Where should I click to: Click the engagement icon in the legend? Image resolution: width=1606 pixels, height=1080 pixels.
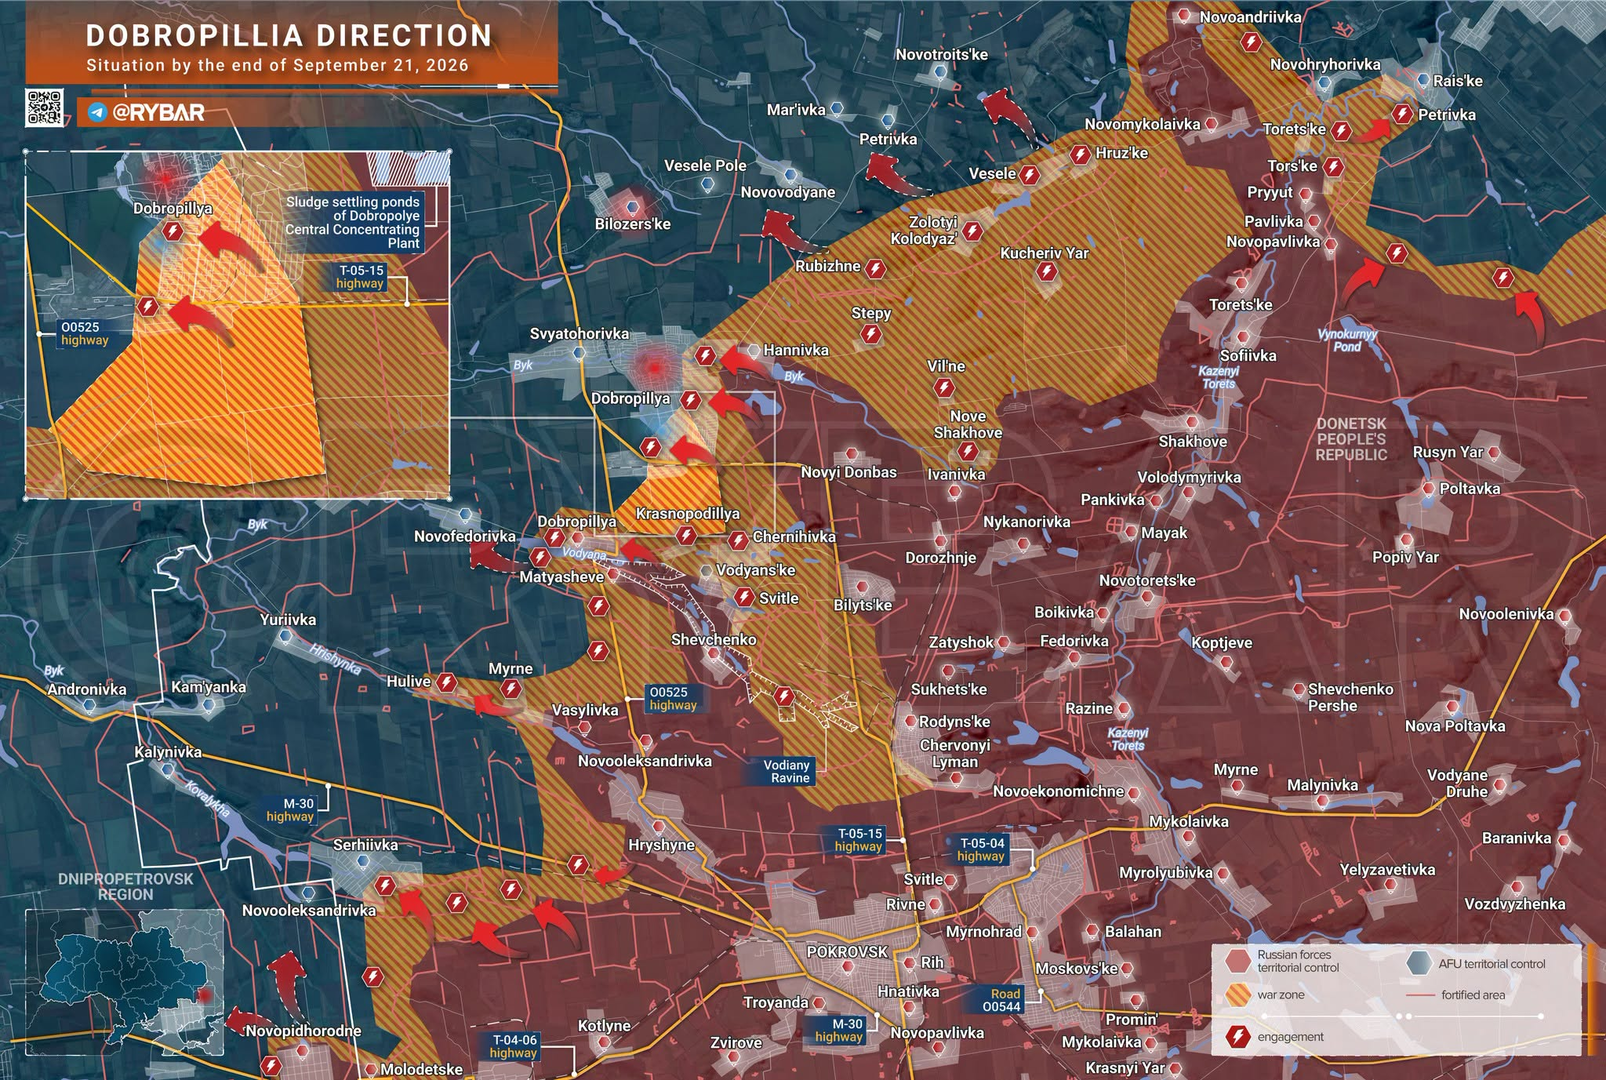click(x=1238, y=1036)
